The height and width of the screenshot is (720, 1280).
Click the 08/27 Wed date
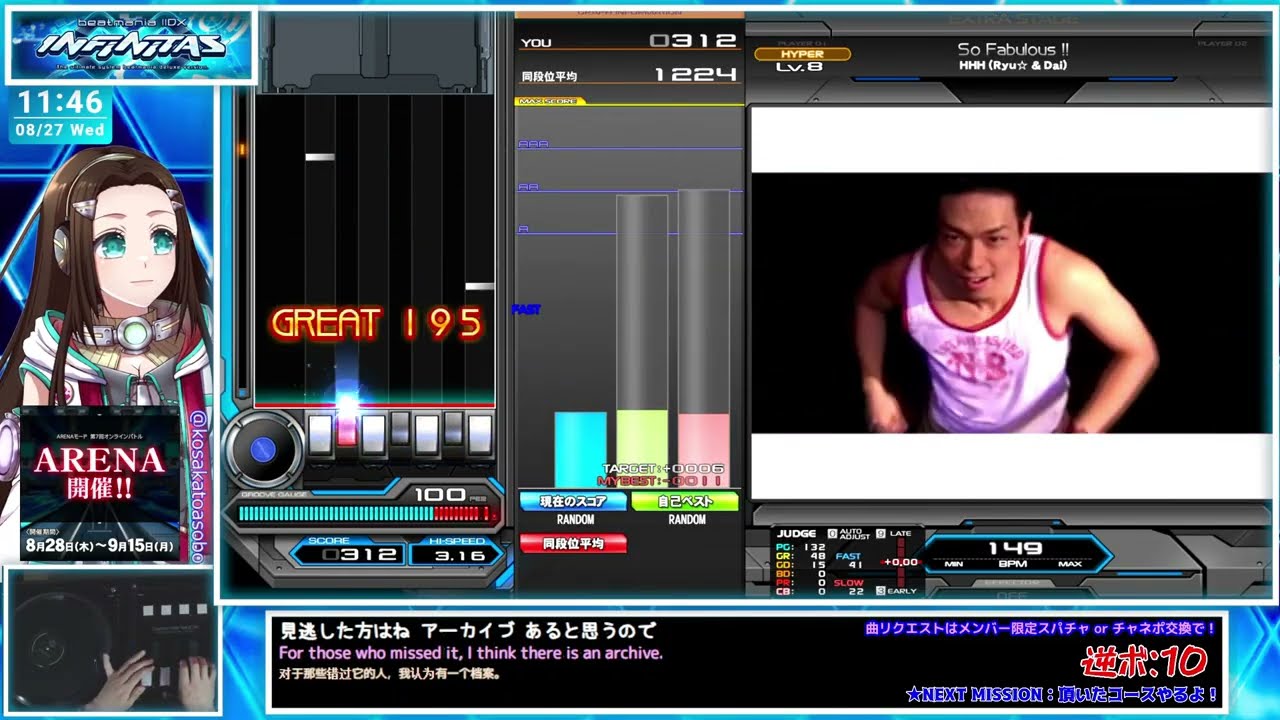[x=60, y=129]
